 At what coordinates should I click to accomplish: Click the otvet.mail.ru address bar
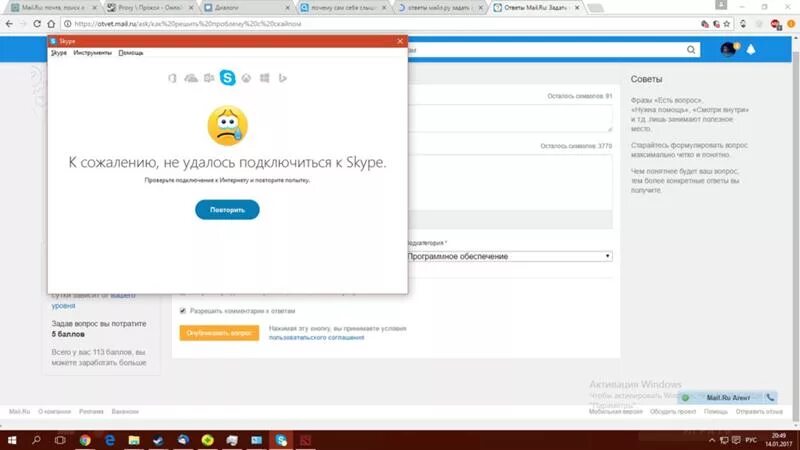[378, 23]
